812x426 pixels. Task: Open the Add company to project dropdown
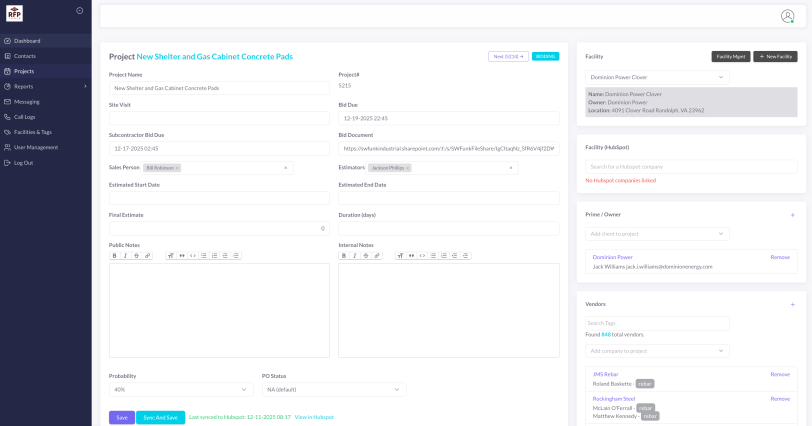tap(657, 351)
